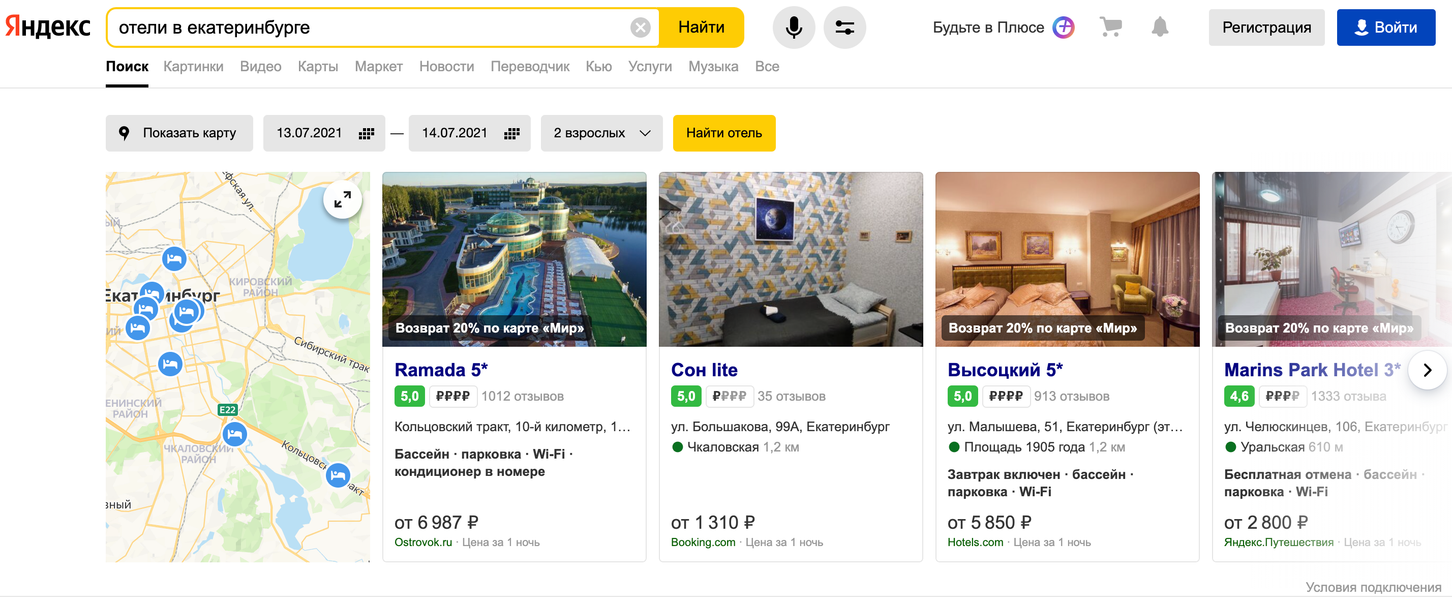Switch to the Картинки tab
1452x600 pixels.
[194, 66]
